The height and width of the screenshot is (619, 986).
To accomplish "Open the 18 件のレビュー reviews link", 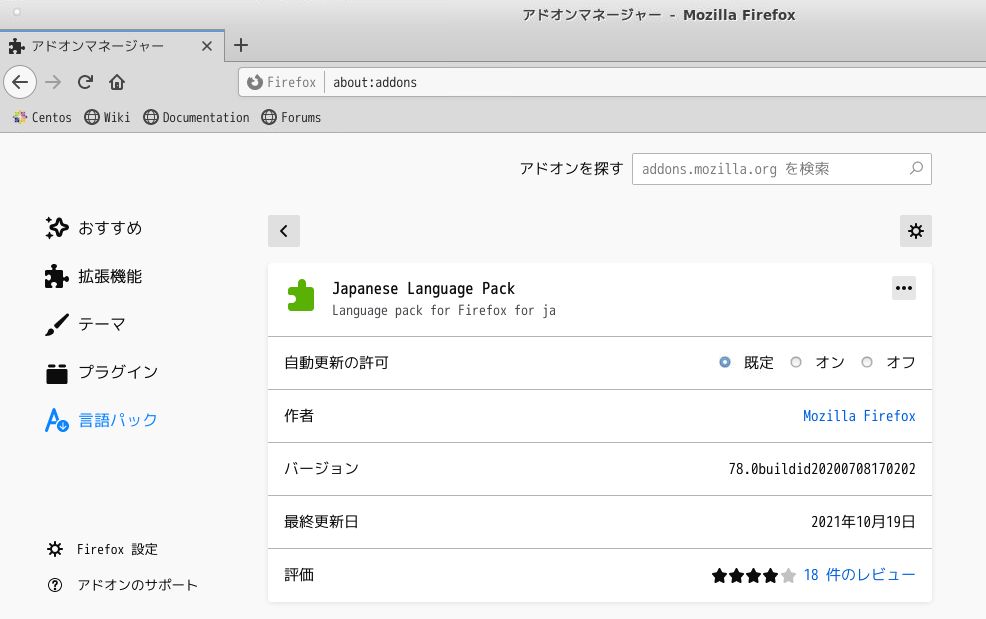I will pyautogui.click(x=859, y=575).
